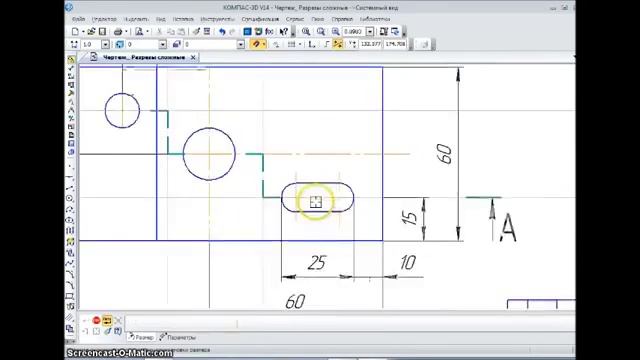
Task: Open the Сервис menu
Action: pyautogui.click(x=295, y=19)
